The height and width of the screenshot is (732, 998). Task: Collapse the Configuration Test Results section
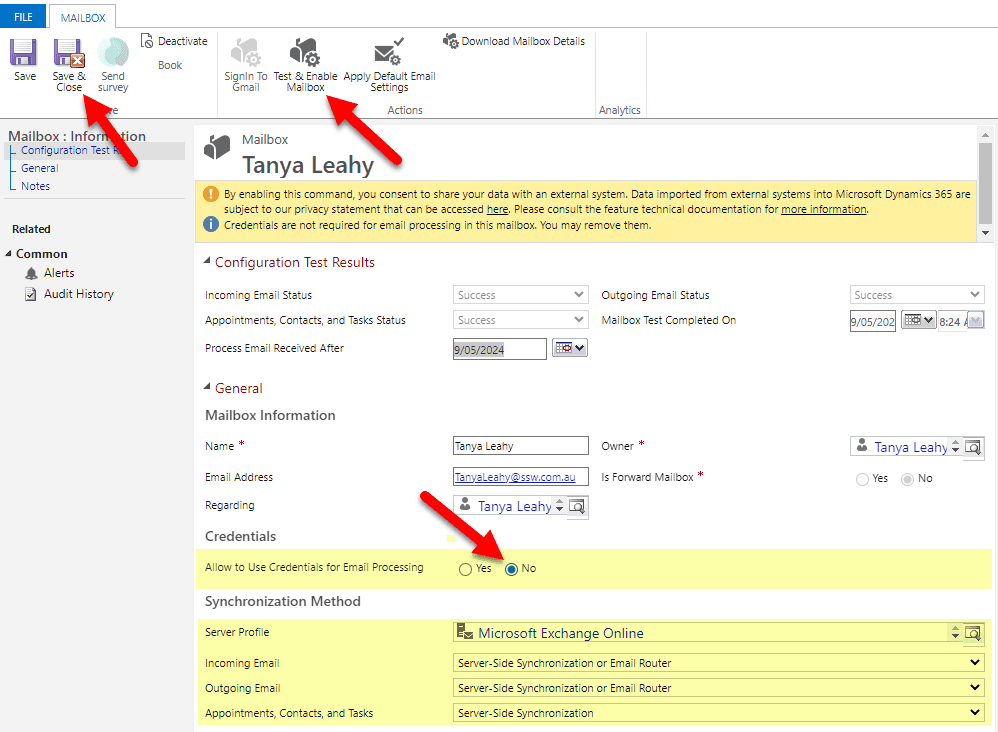tap(207, 262)
